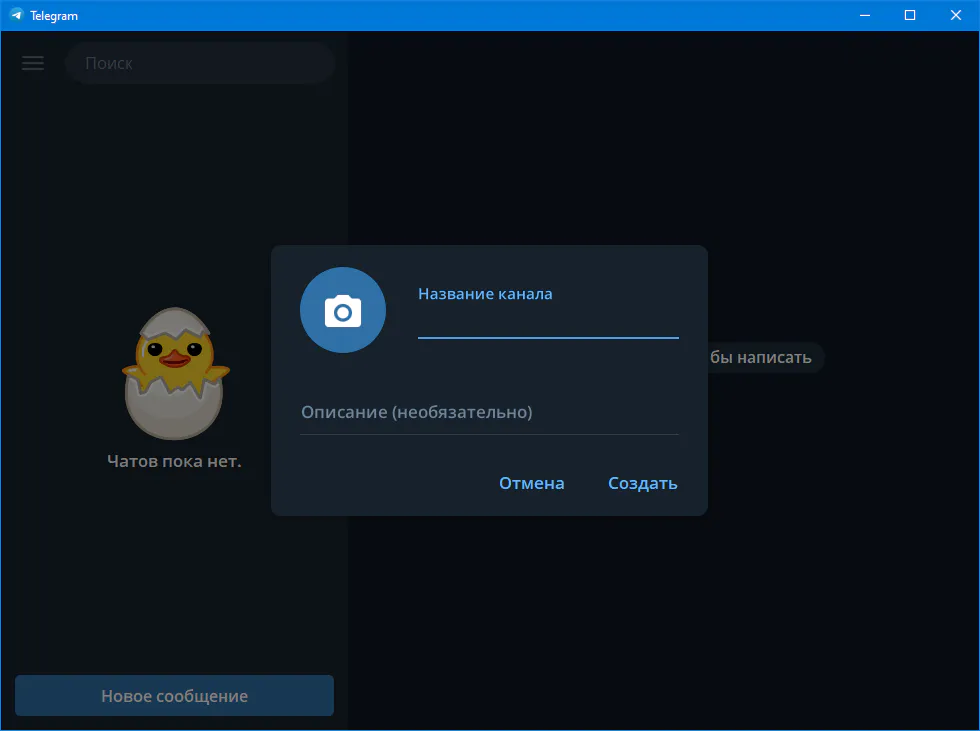This screenshot has height=731, width=980.
Task: Click the "Описание (необязательно)" description field
Action: click(489, 412)
